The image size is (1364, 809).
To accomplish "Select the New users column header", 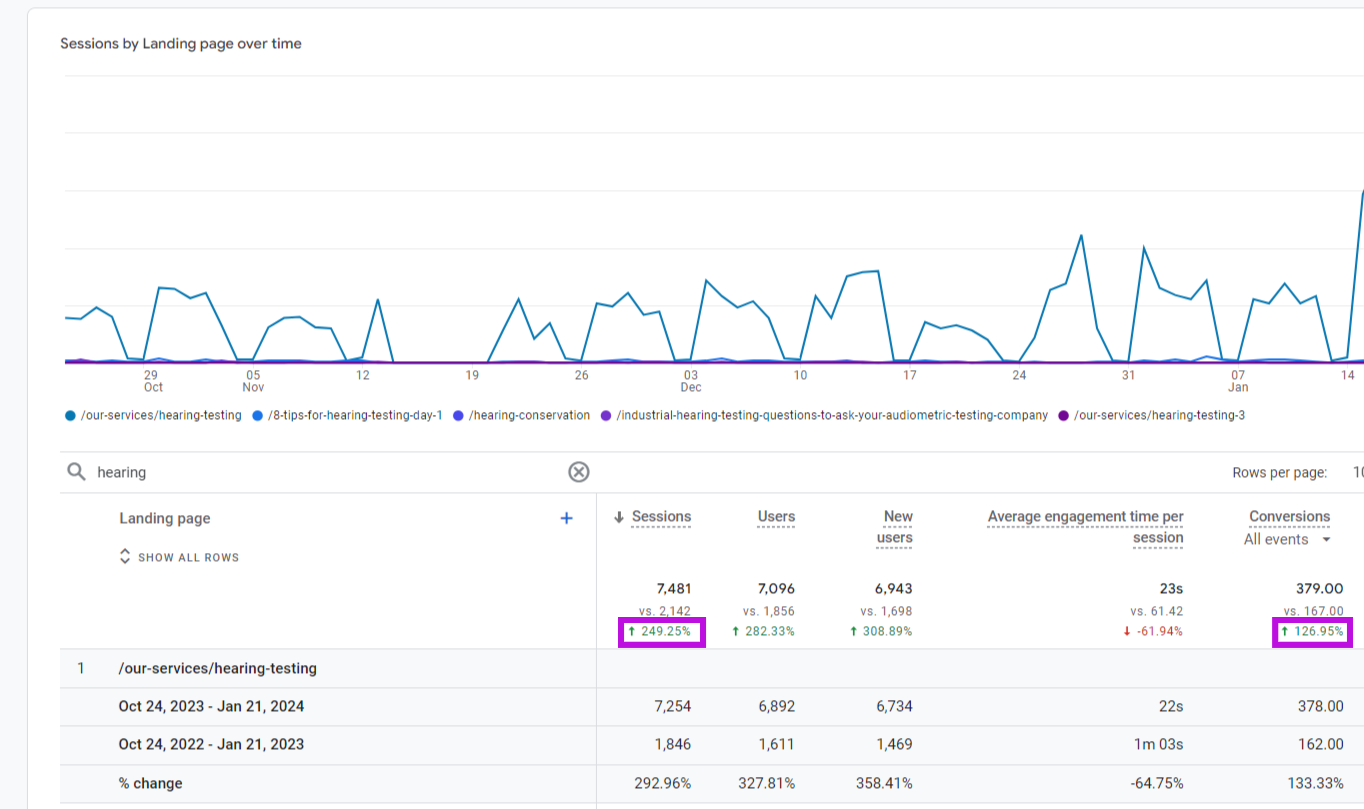I will tap(895, 527).
